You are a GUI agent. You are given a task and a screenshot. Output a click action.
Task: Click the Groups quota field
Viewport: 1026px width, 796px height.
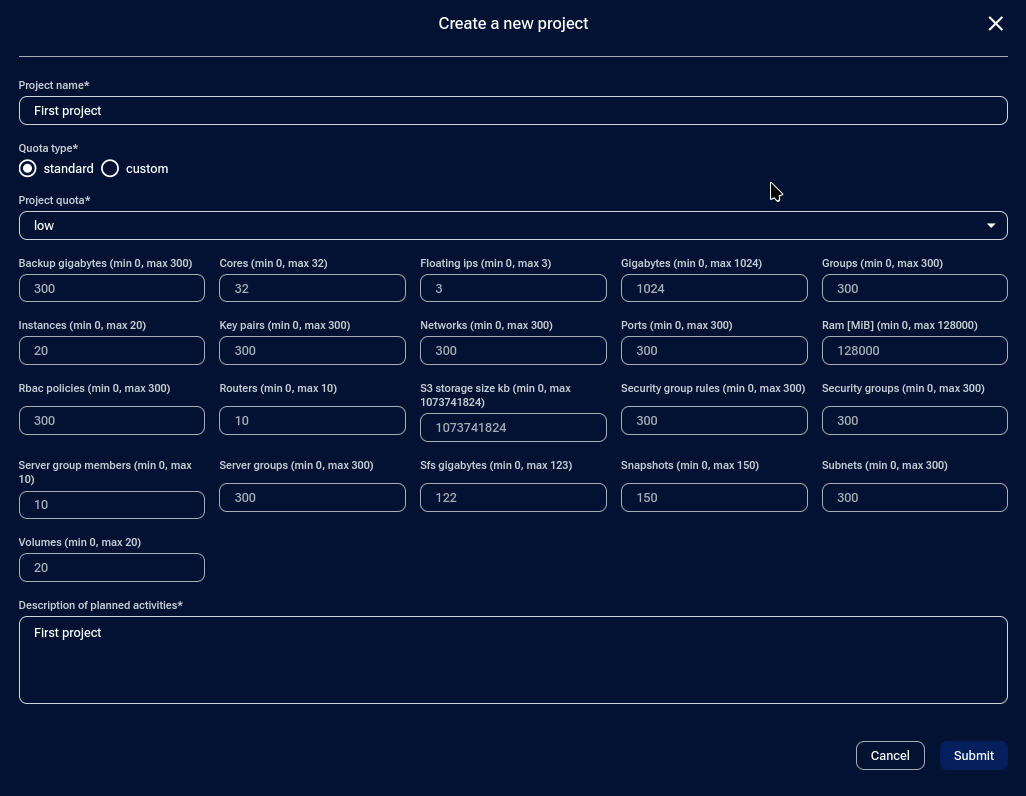point(915,289)
